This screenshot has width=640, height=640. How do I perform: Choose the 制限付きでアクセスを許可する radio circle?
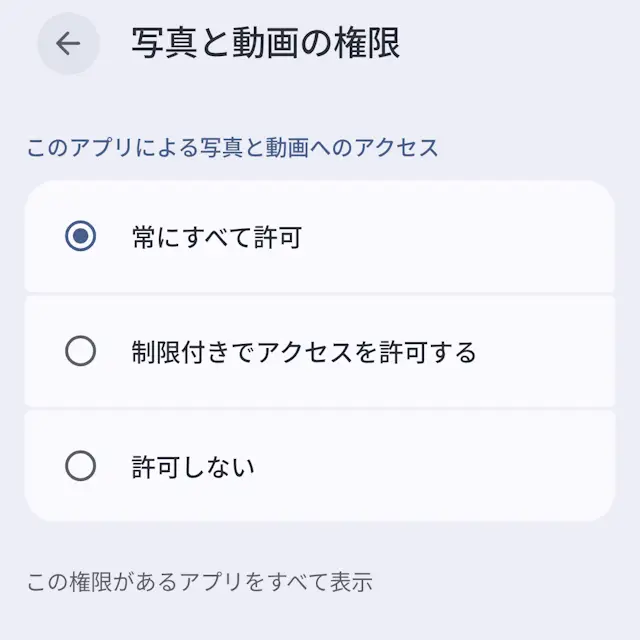80,351
